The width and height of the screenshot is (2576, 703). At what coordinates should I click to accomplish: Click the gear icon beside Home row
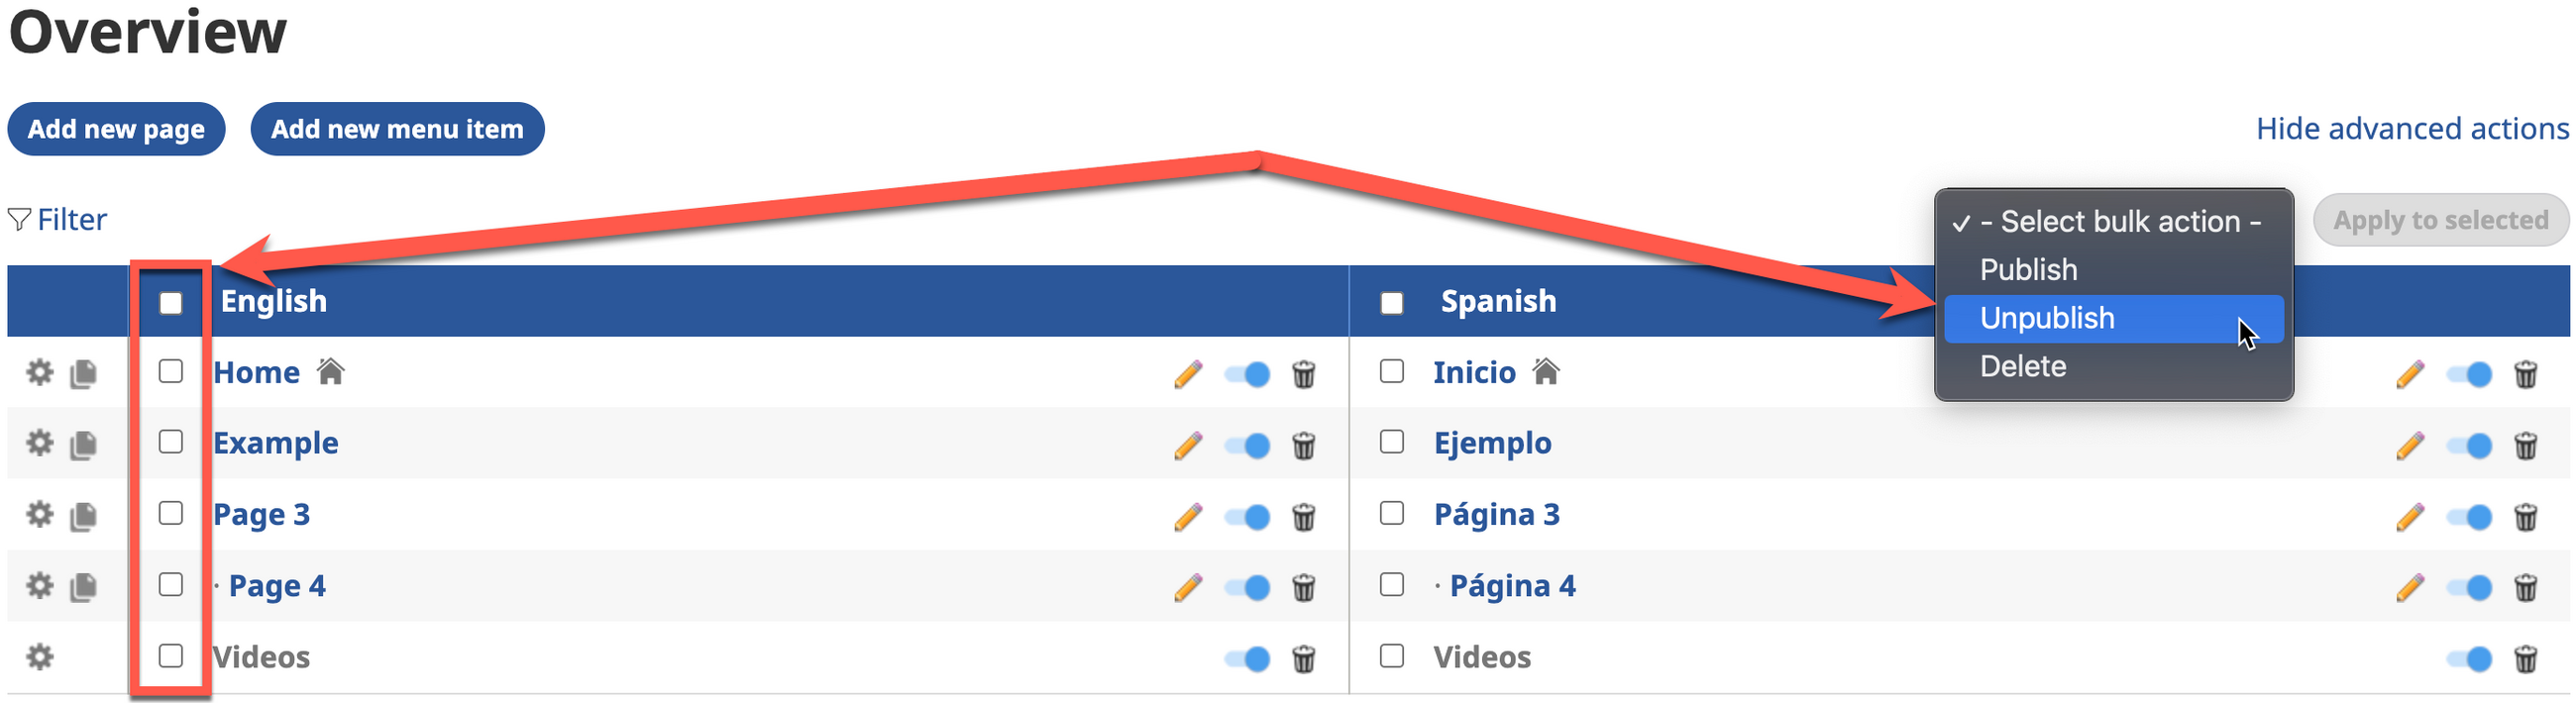pyautogui.click(x=39, y=373)
